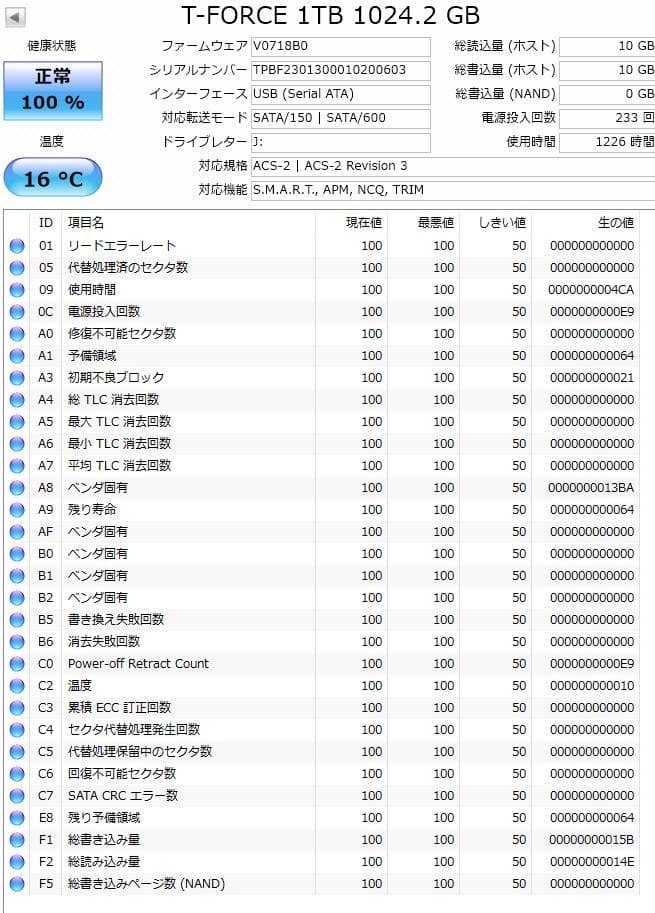Click the serial number field TPBF2301300010200603

pos(341,70)
